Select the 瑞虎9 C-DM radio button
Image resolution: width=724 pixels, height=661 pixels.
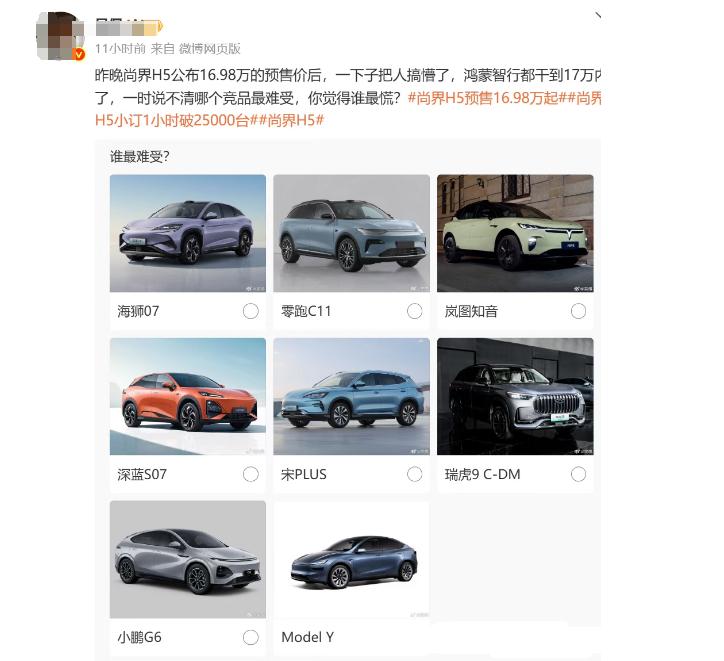[x=578, y=474]
